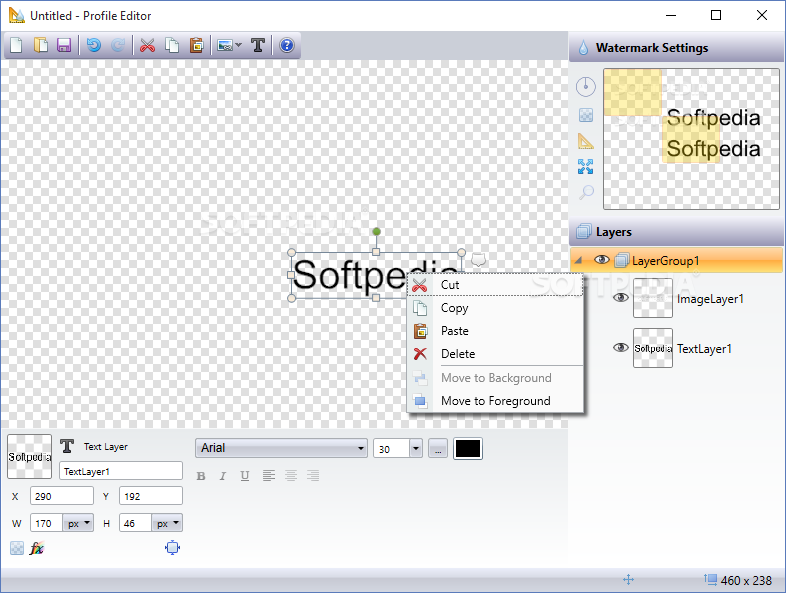Screen dimensions: 786x593
Task: Choose Cut from the context menu
Action: tap(495, 285)
